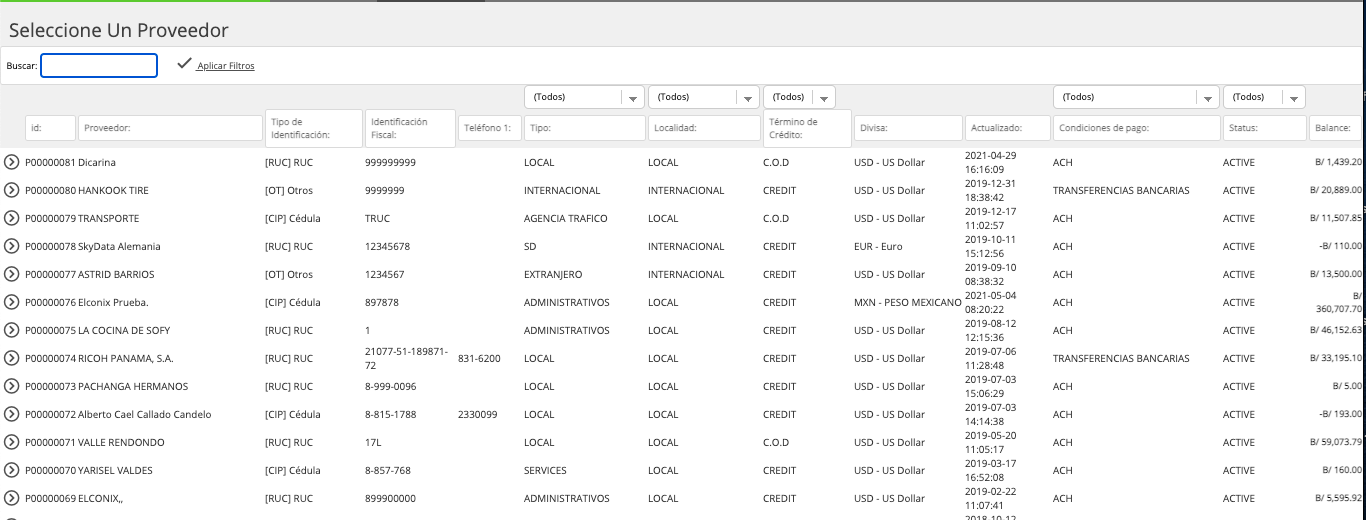Select the arrow icon for RICOH PANAMA, S.A.
This screenshot has width=1366, height=520.
(11, 358)
